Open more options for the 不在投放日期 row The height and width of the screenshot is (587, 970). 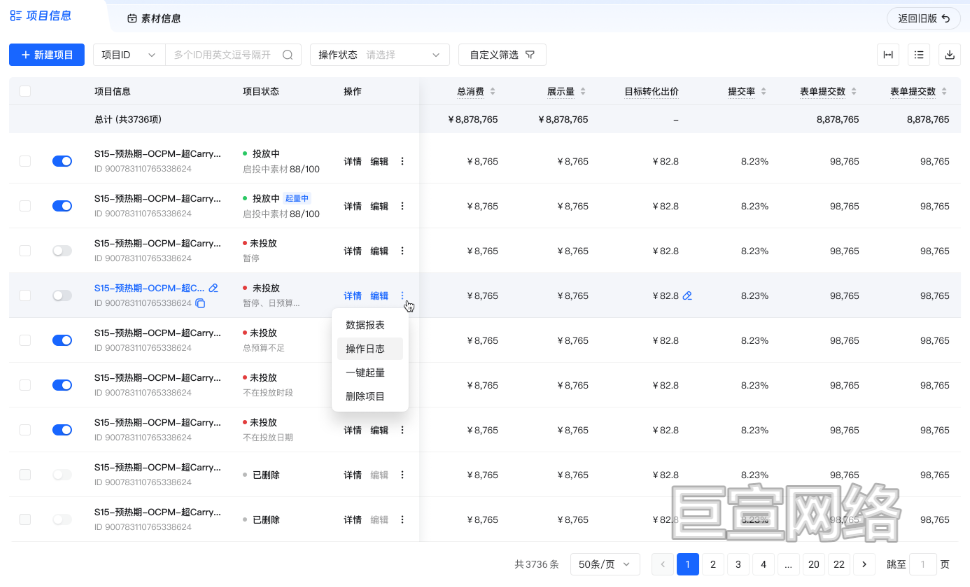[402, 430]
